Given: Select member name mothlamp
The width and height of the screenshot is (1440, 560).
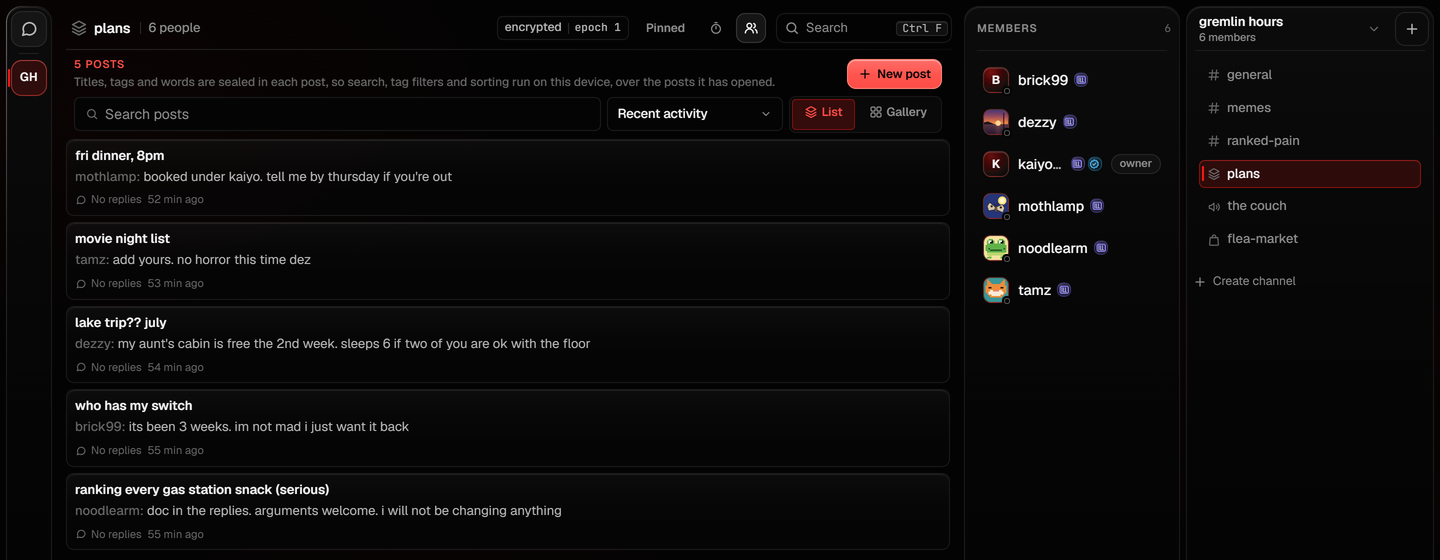Looking at the screenshot, I should (x=1051, y=206).
